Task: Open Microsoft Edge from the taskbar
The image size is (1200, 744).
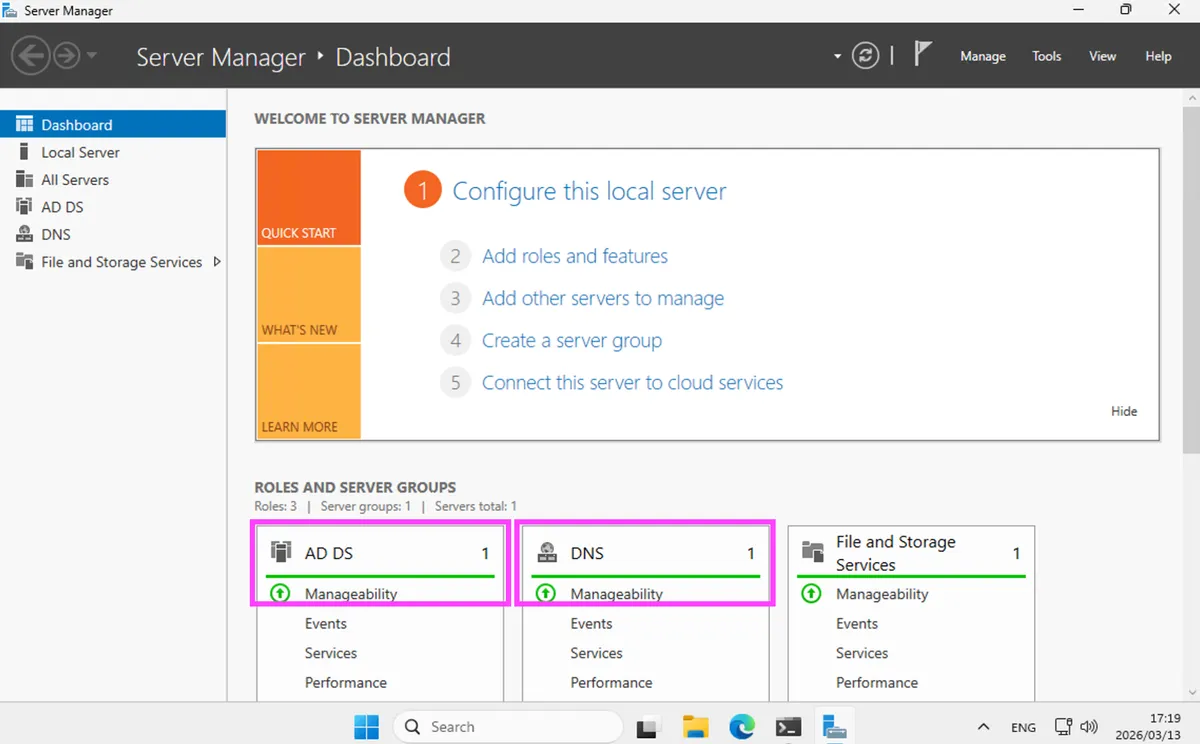Action: tap(741, 727)
